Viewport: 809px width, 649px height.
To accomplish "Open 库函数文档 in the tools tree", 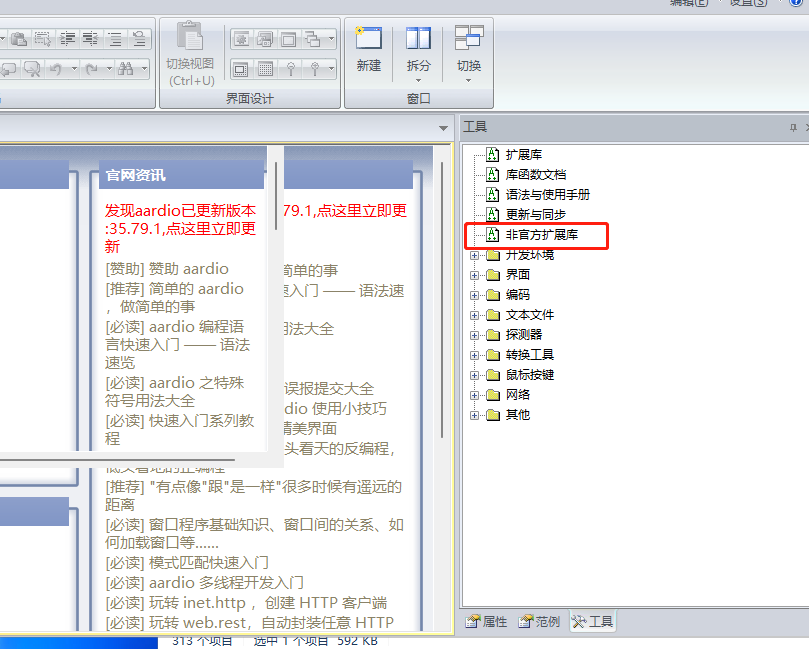I will (x=536, y=174).
